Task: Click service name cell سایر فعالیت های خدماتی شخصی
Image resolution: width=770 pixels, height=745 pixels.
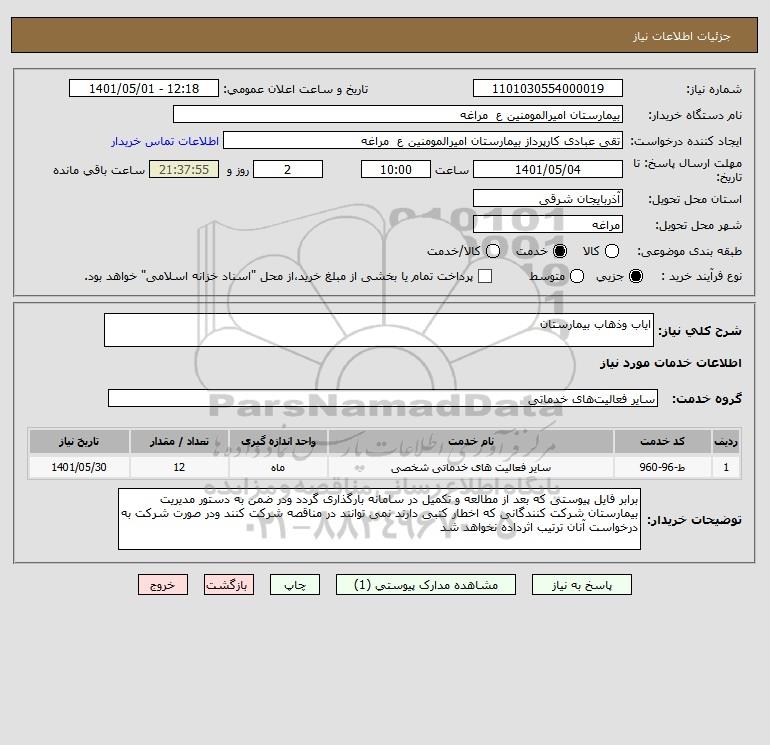Action: tap(470, 467)
